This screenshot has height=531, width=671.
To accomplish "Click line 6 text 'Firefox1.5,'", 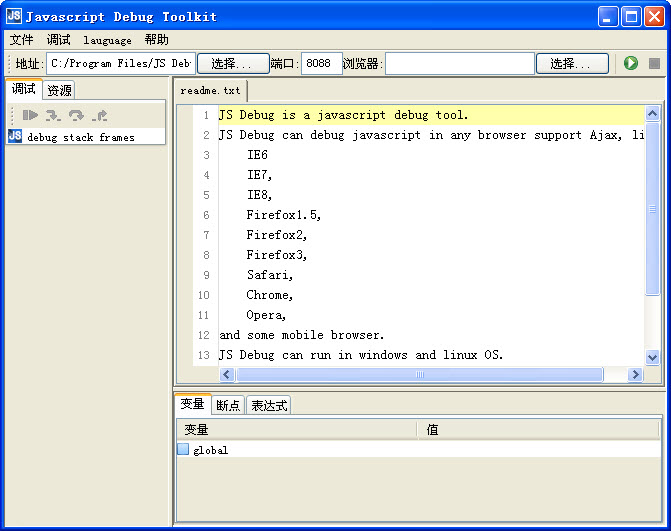I will pyautogui.click(x=283, y=215).
